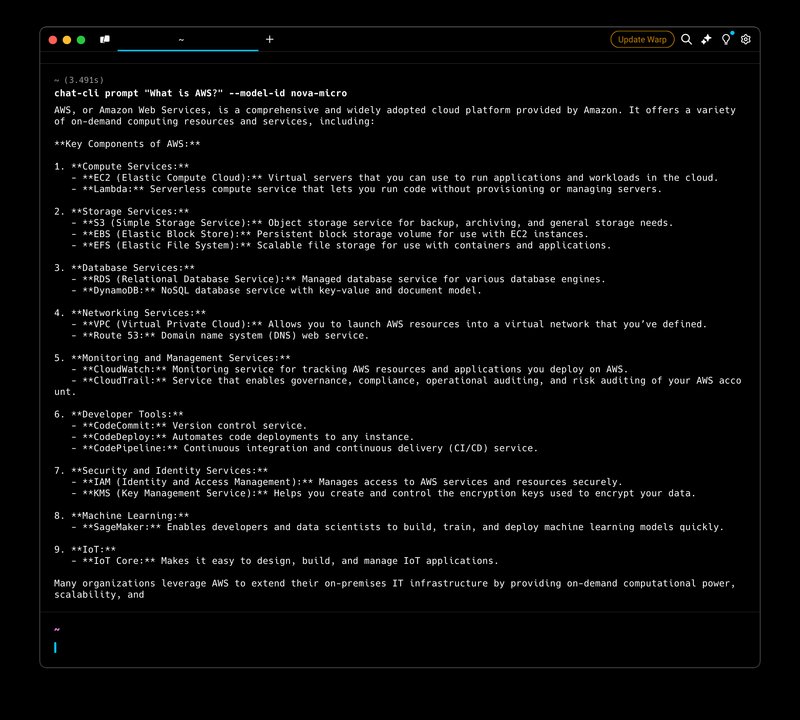Open Warp search with the magnifier icon
The image size is (800, 720).
(685, 40)
